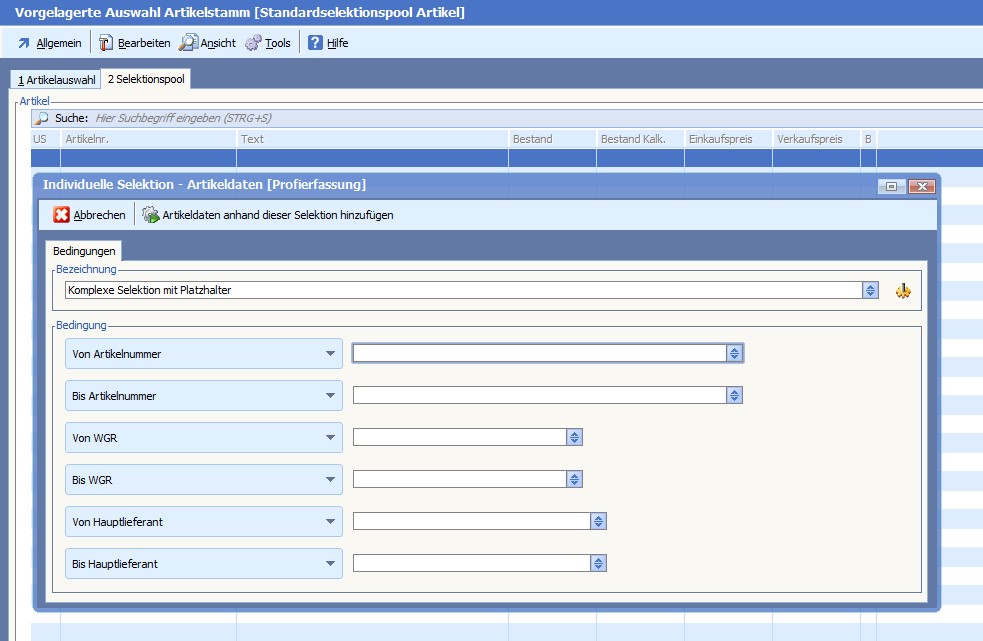The image size is (983, 641).
Task: Open the Ansicht toolbar menu
Action: click(208, 43)
